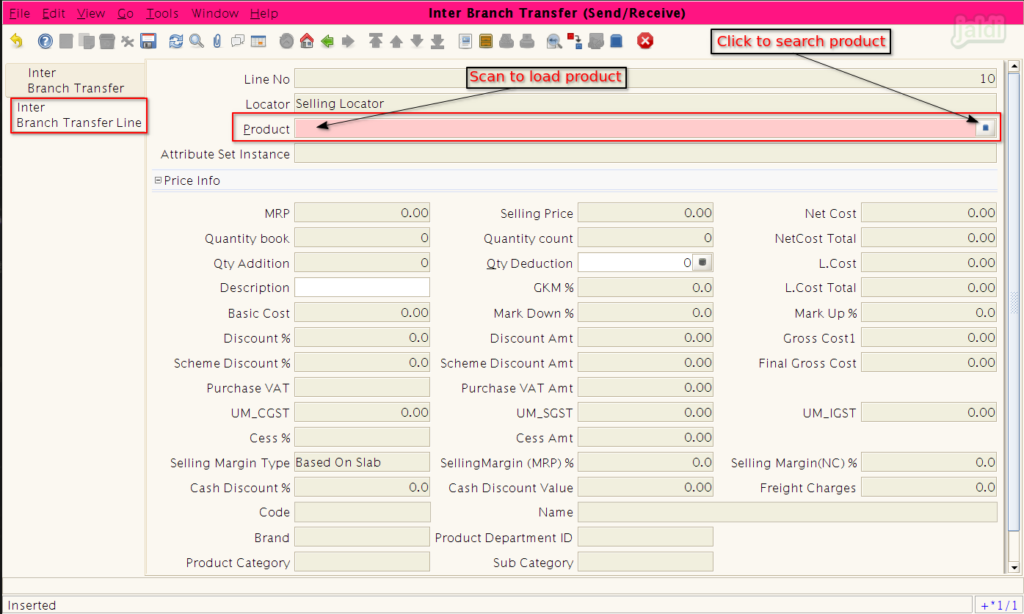Click the grey forward arrow icon

click(x=348, y=41)
